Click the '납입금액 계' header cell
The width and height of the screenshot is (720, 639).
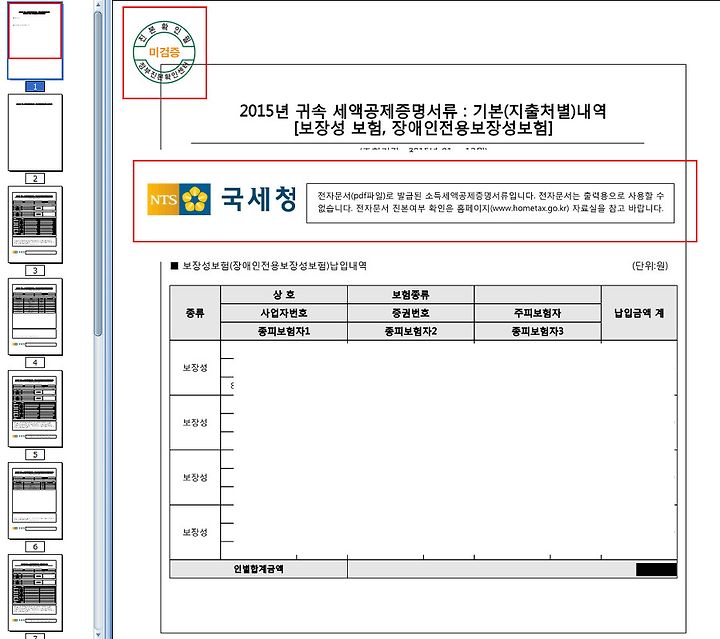639,313
